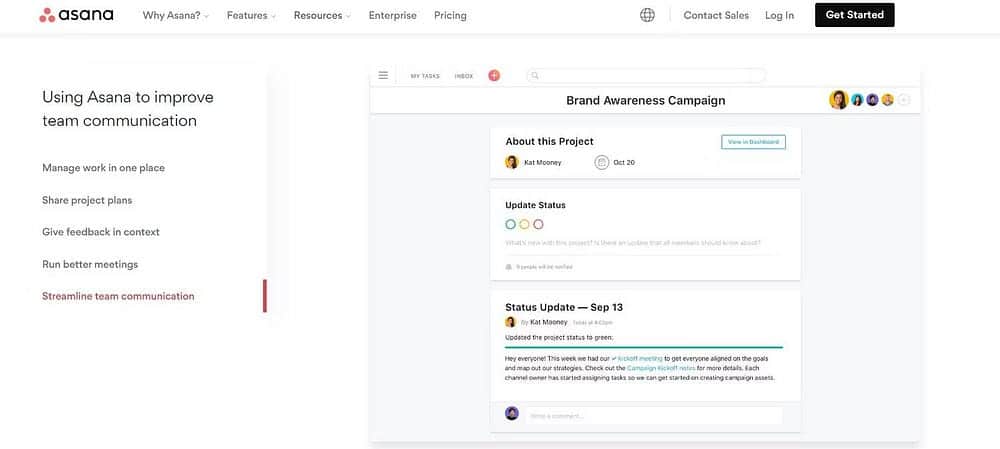Click the third (purple) member avatar
This screenshot has height=449, width=1000.
872,100
